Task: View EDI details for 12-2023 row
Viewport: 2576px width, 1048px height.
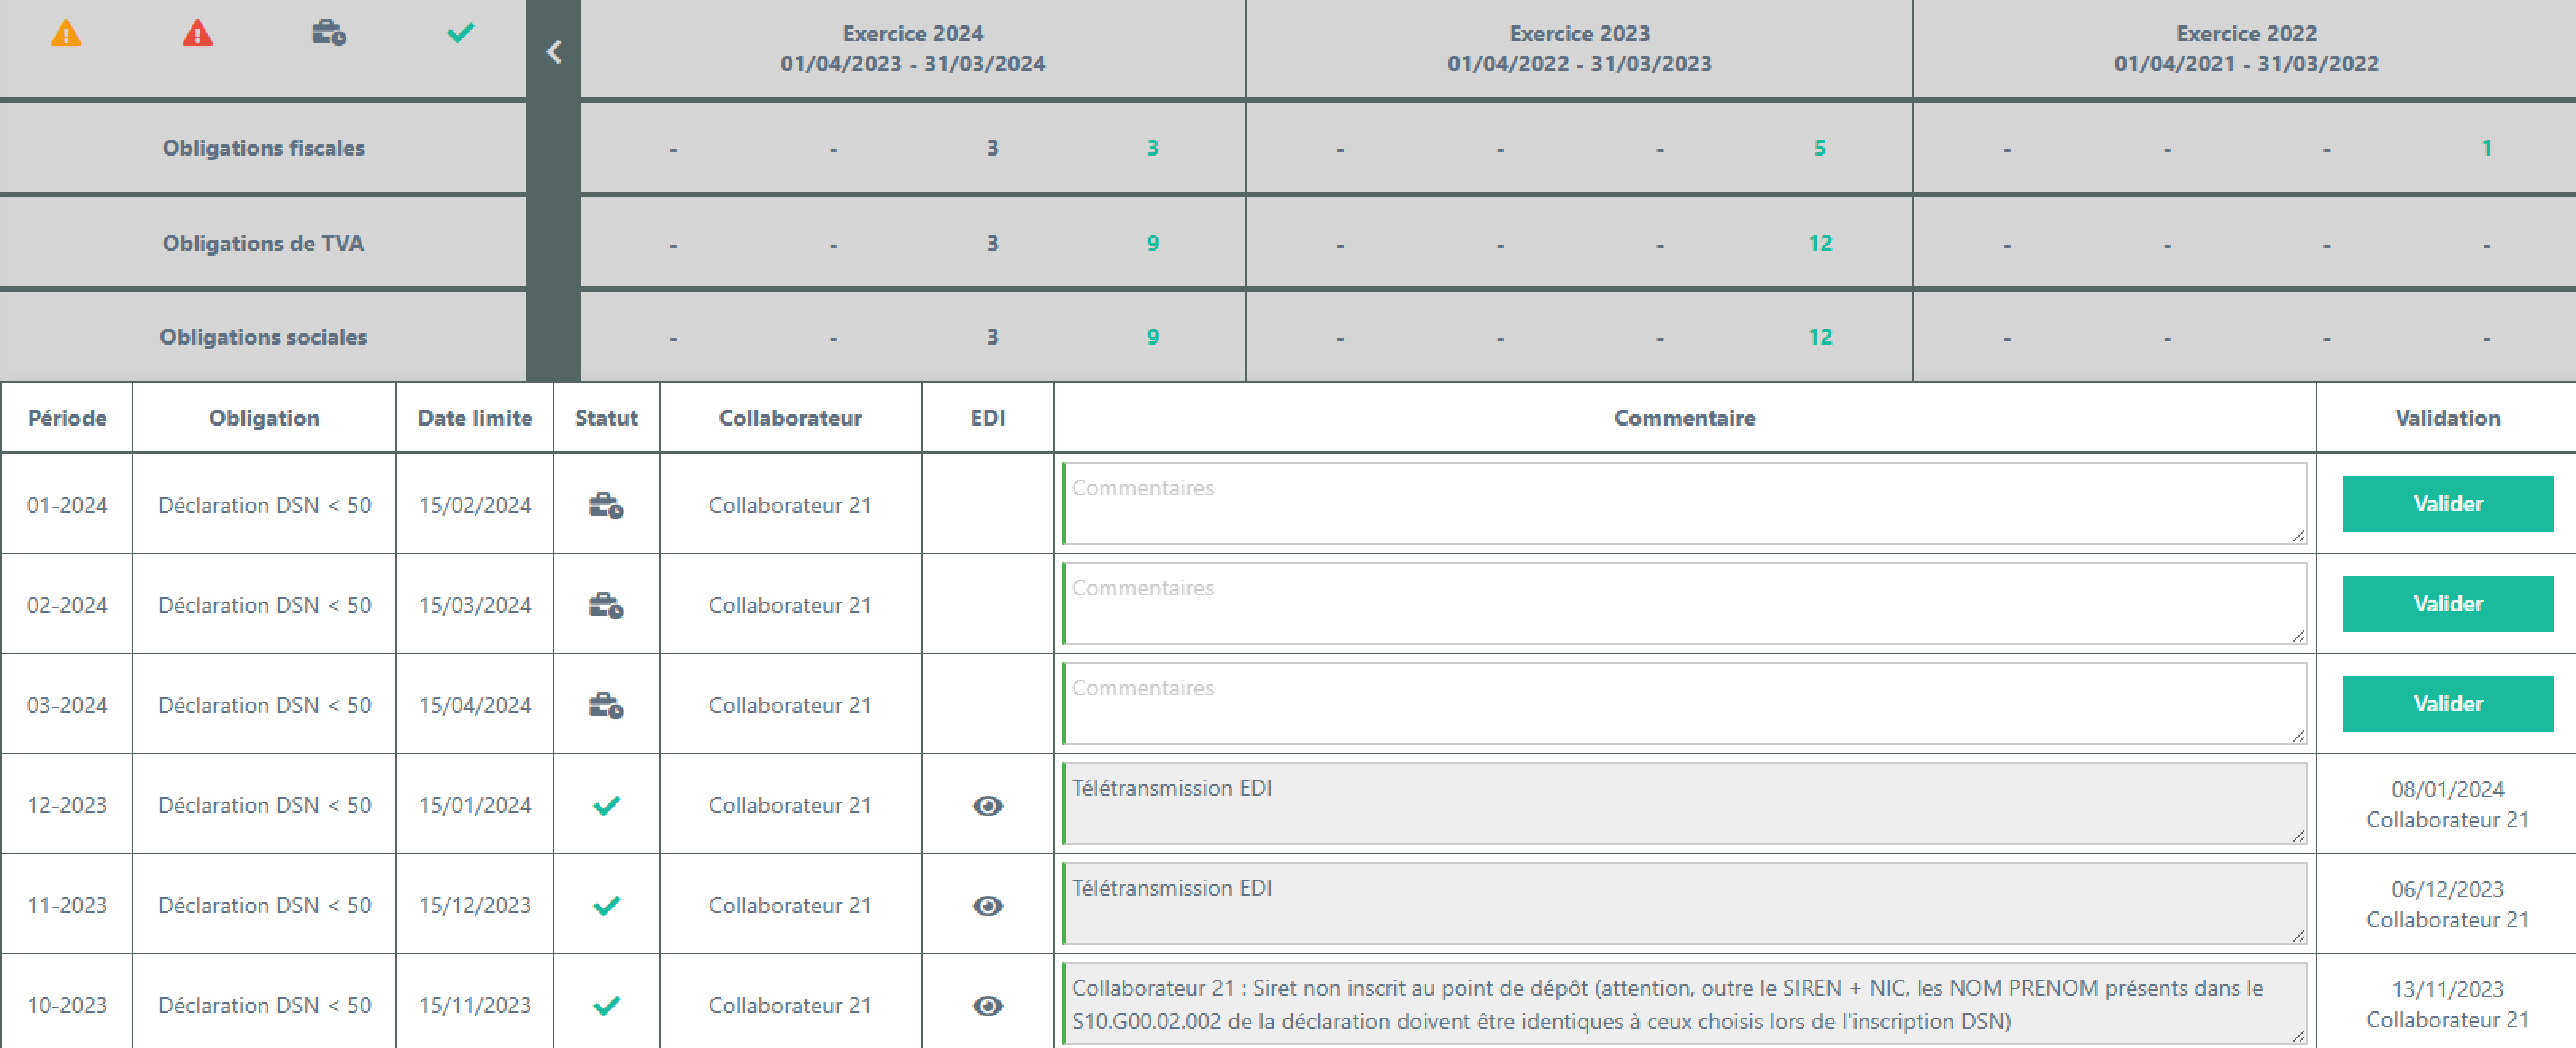Action: [987, 805]
